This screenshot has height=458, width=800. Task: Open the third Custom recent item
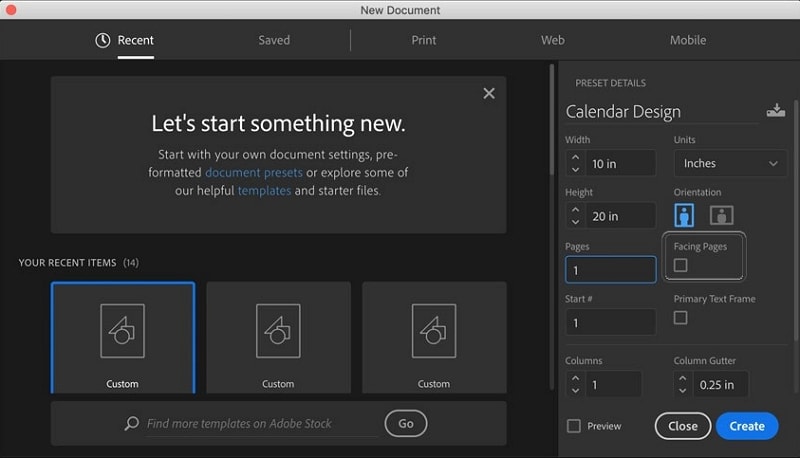[433, 337]
